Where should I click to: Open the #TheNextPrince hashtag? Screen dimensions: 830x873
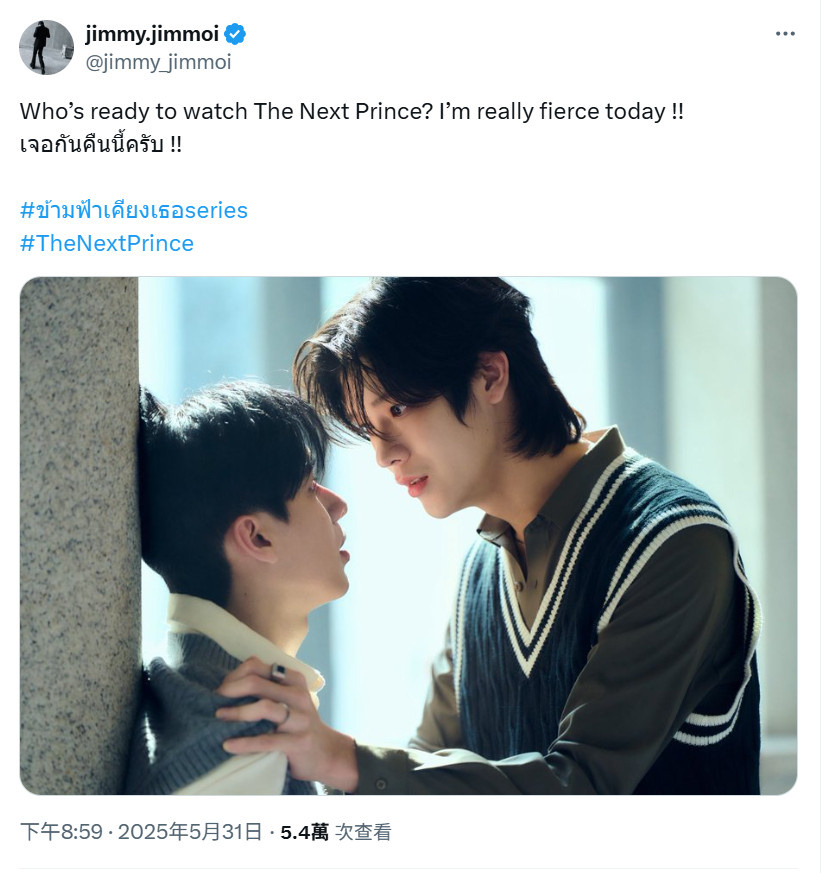click(107, 243)
